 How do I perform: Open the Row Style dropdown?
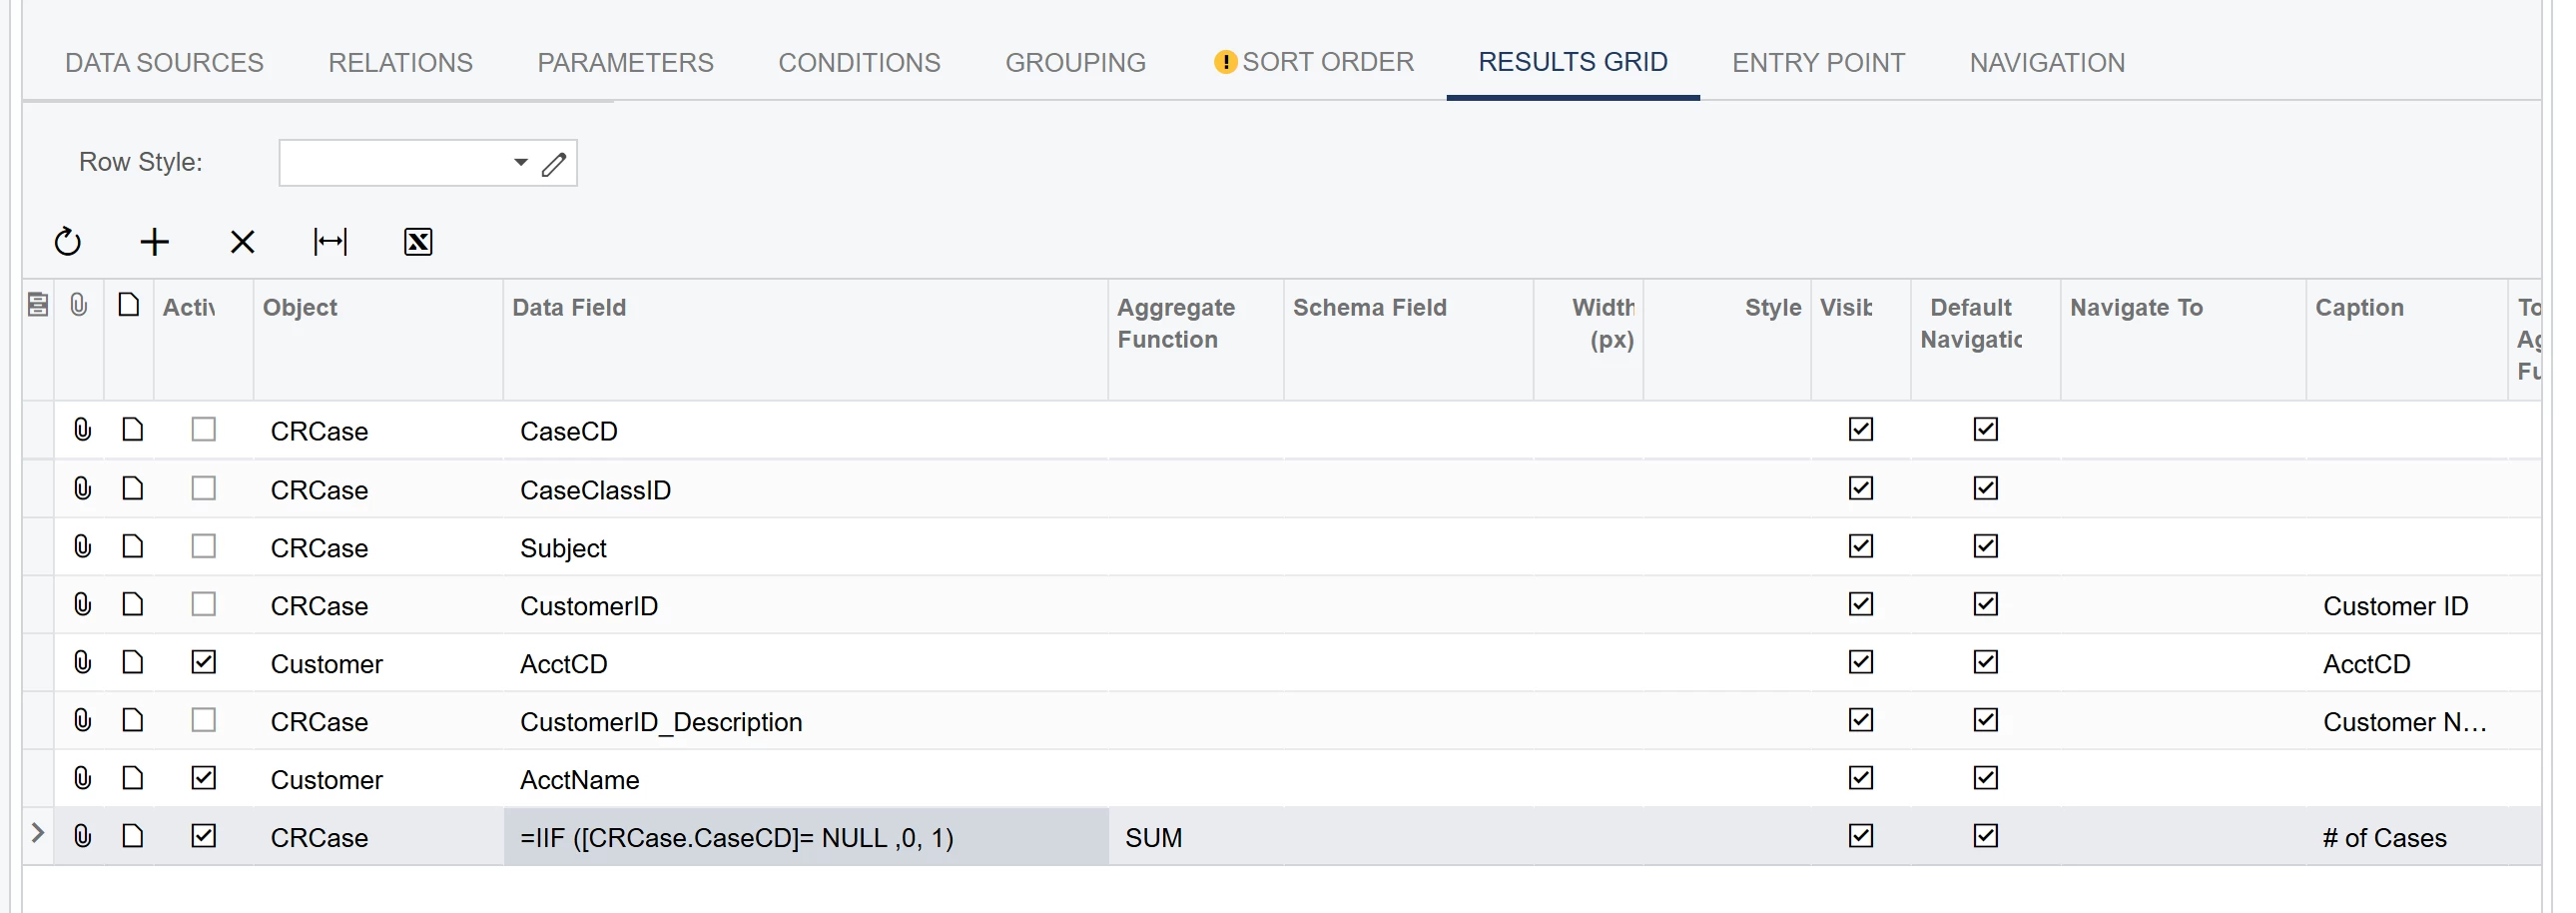tap(520, 163)
